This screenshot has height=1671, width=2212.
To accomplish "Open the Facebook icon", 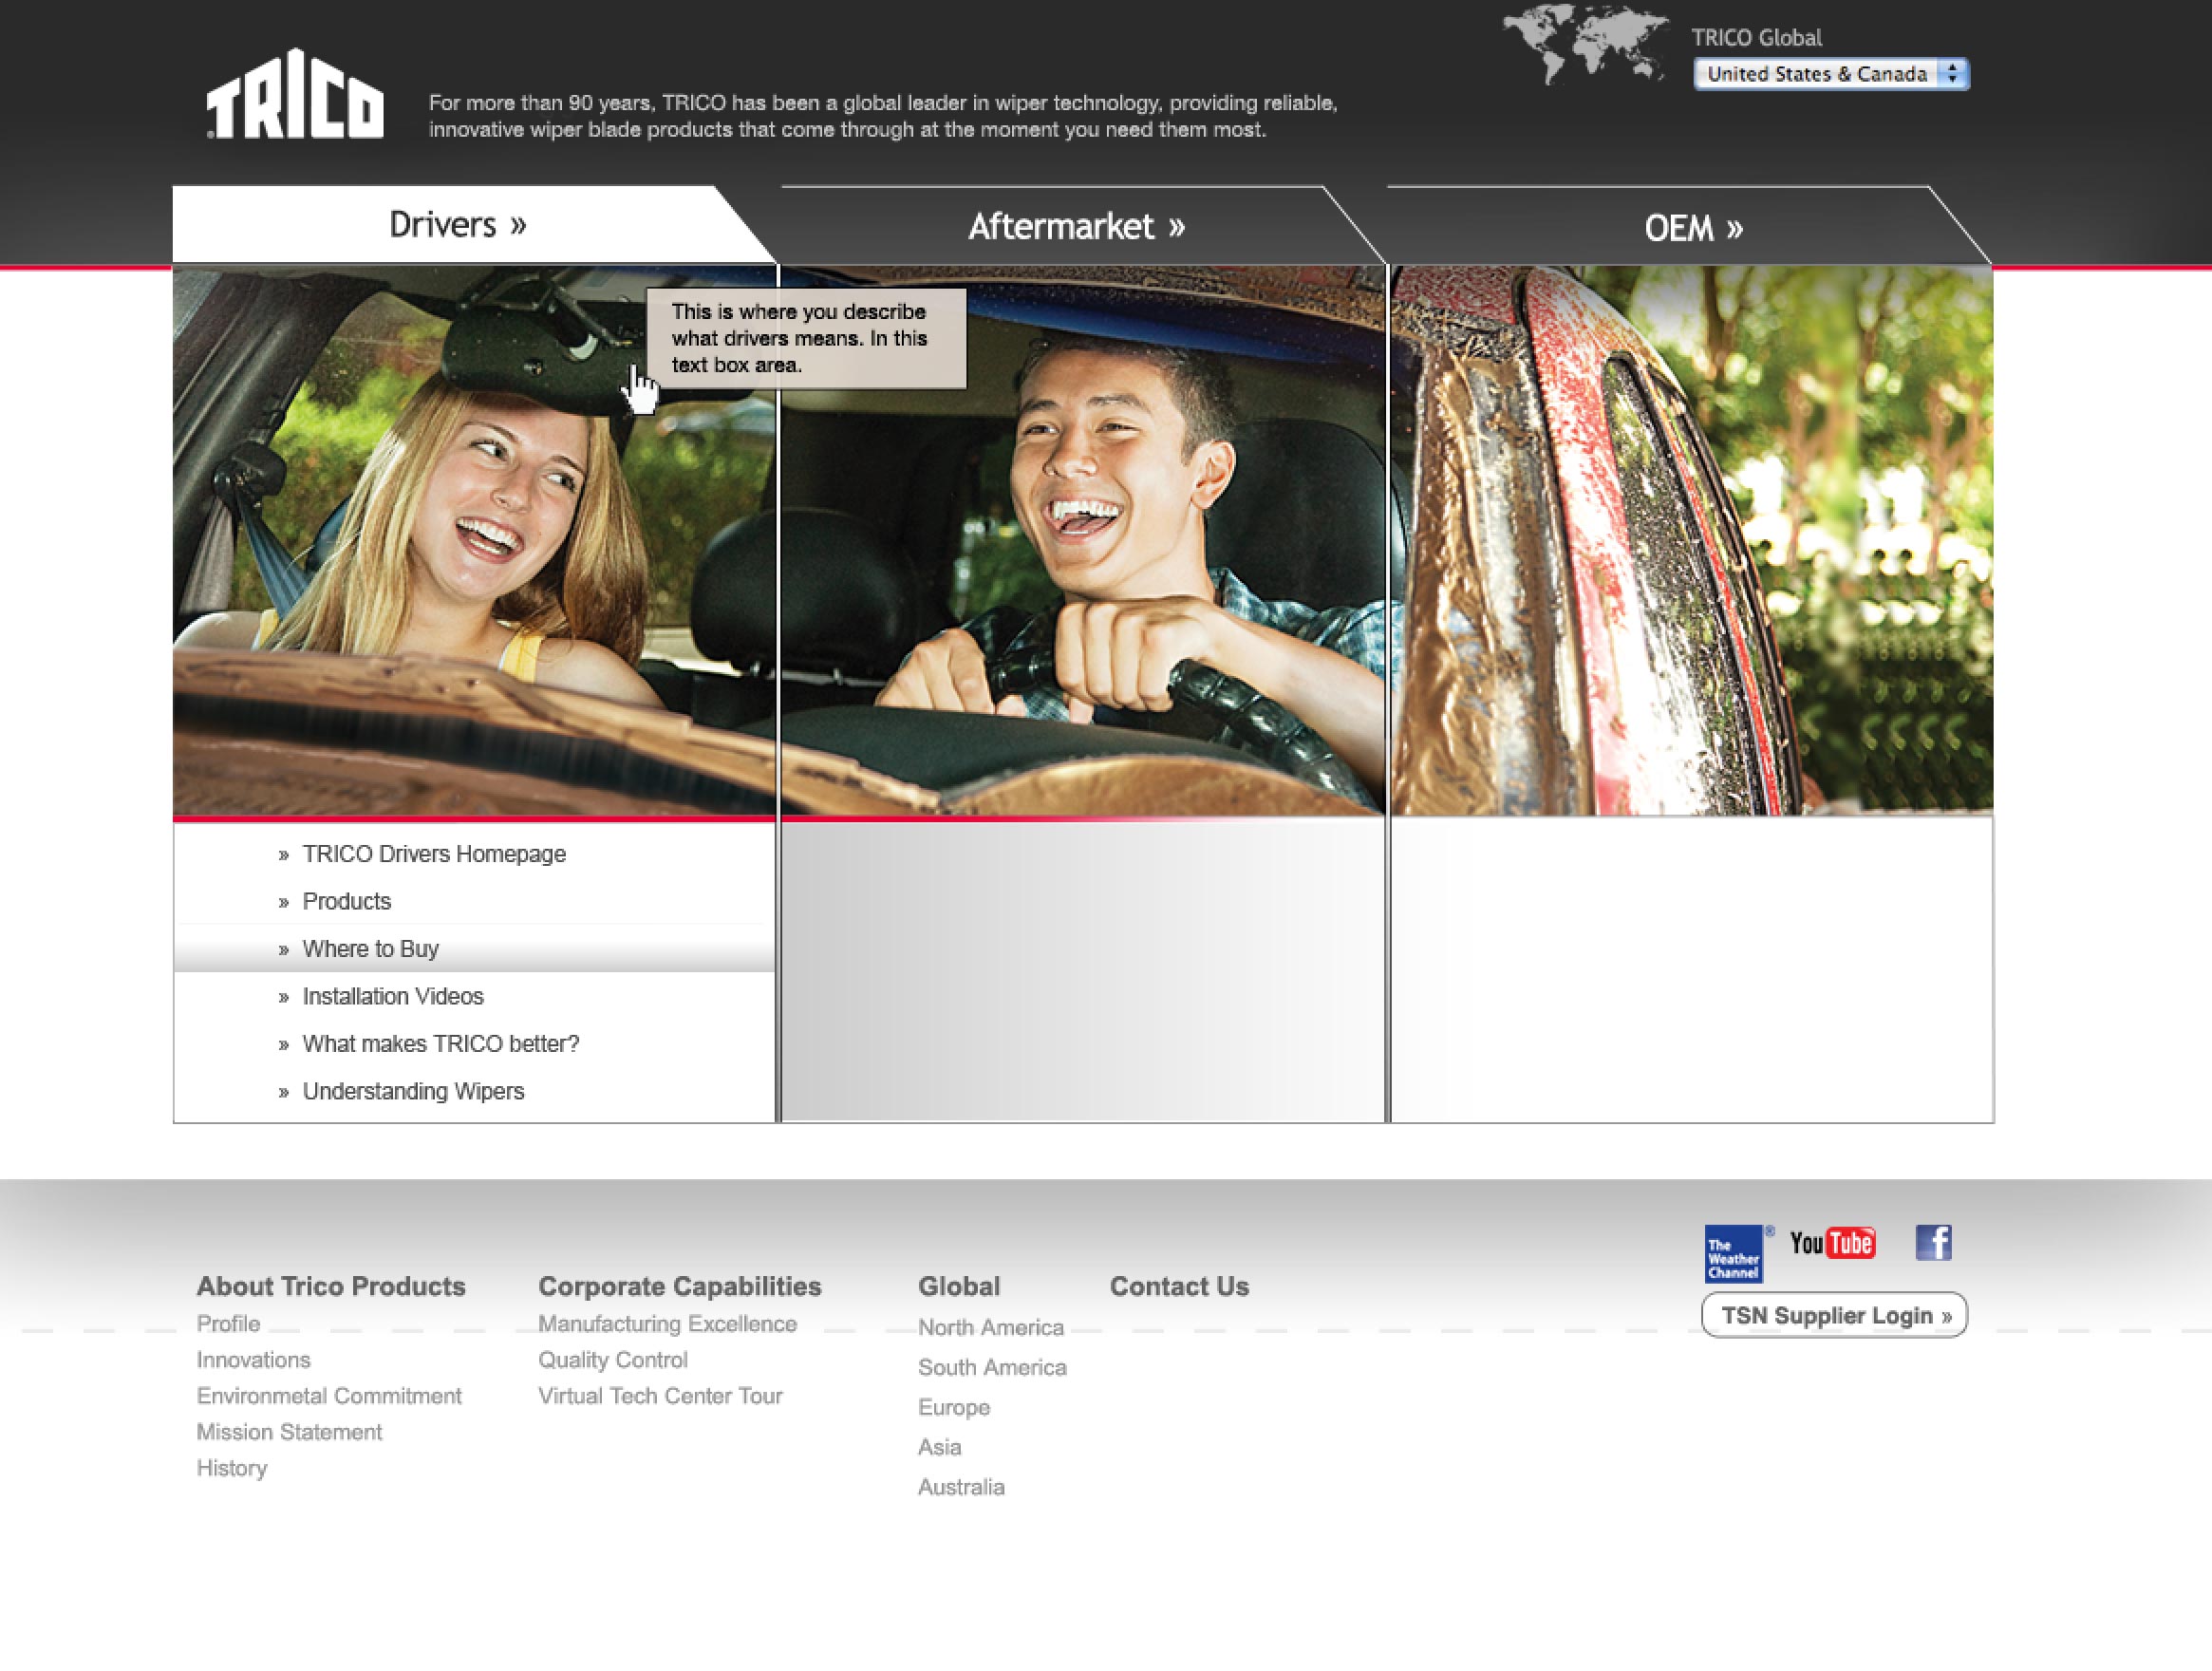I will [1933, 1243].
